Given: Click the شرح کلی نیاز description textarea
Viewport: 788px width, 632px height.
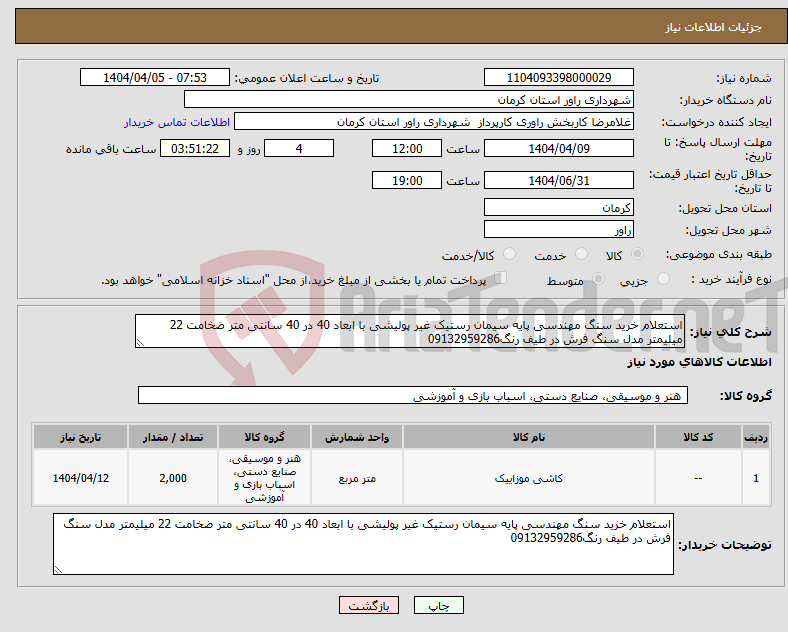Looking at the screenshot, I should coord(410,331).
